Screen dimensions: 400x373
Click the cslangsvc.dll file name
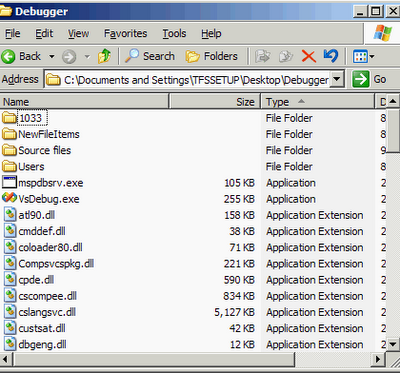point(47,312)
